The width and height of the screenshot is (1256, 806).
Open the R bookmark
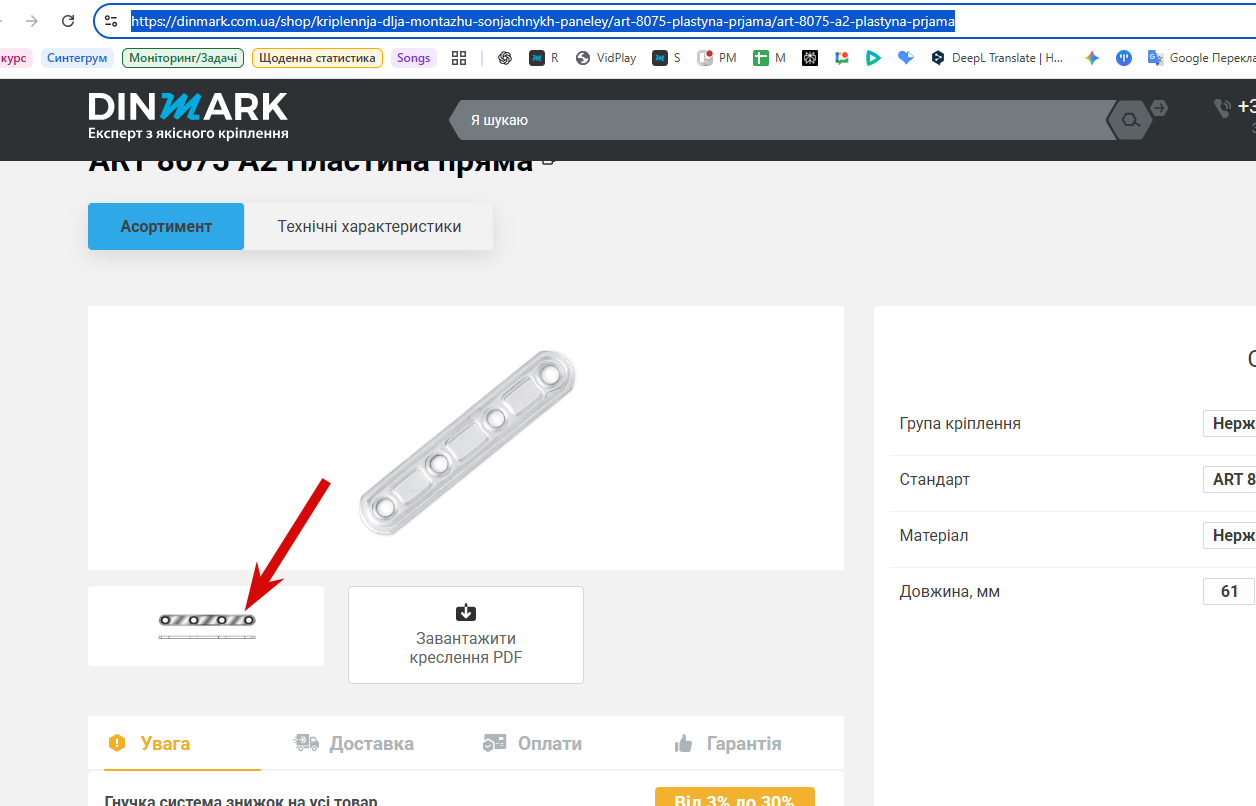[x=544, y=58]
